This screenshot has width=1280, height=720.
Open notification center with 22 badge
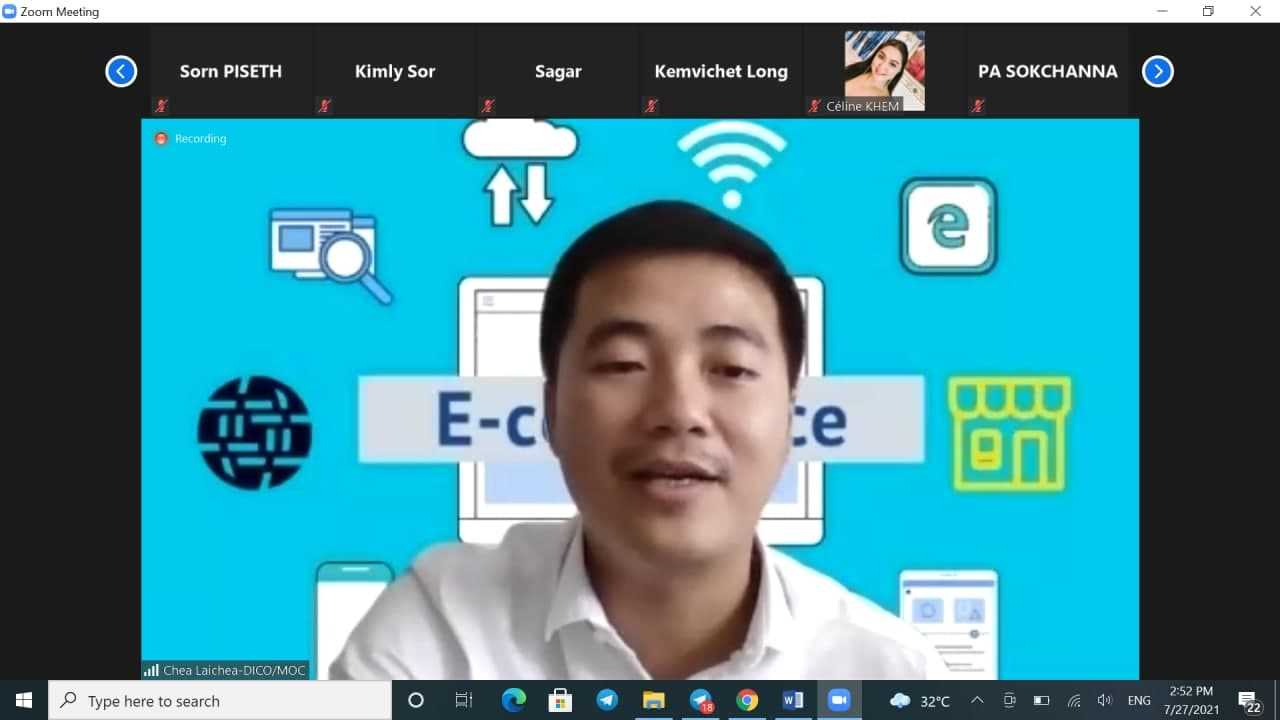[x=1249, y=701]
